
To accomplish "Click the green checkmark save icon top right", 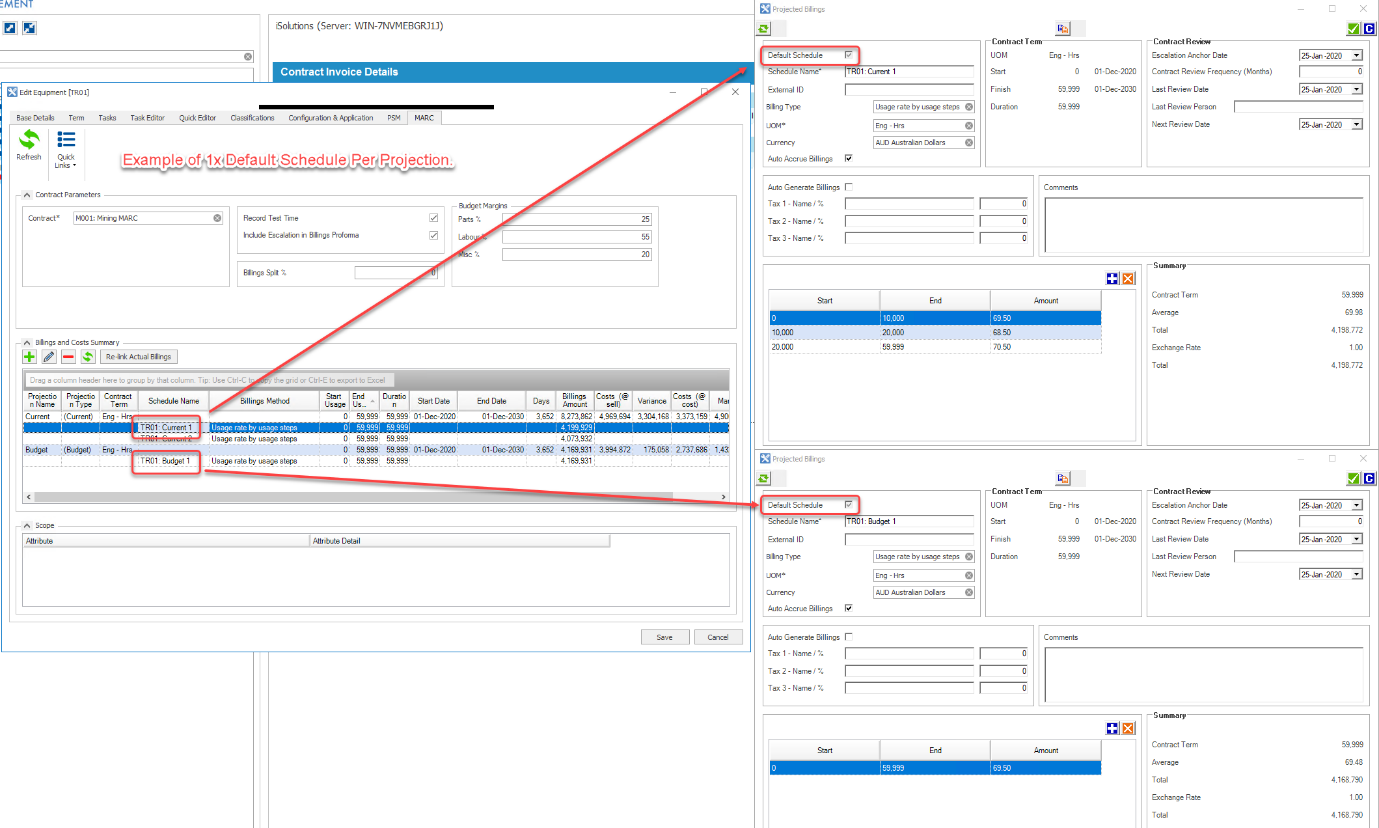I will coord(1353,28).
